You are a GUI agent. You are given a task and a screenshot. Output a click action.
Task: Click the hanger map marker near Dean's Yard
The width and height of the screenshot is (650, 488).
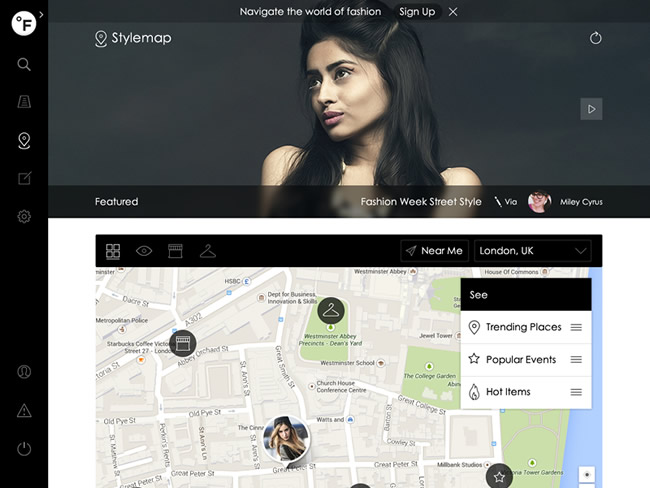[331, 311]
